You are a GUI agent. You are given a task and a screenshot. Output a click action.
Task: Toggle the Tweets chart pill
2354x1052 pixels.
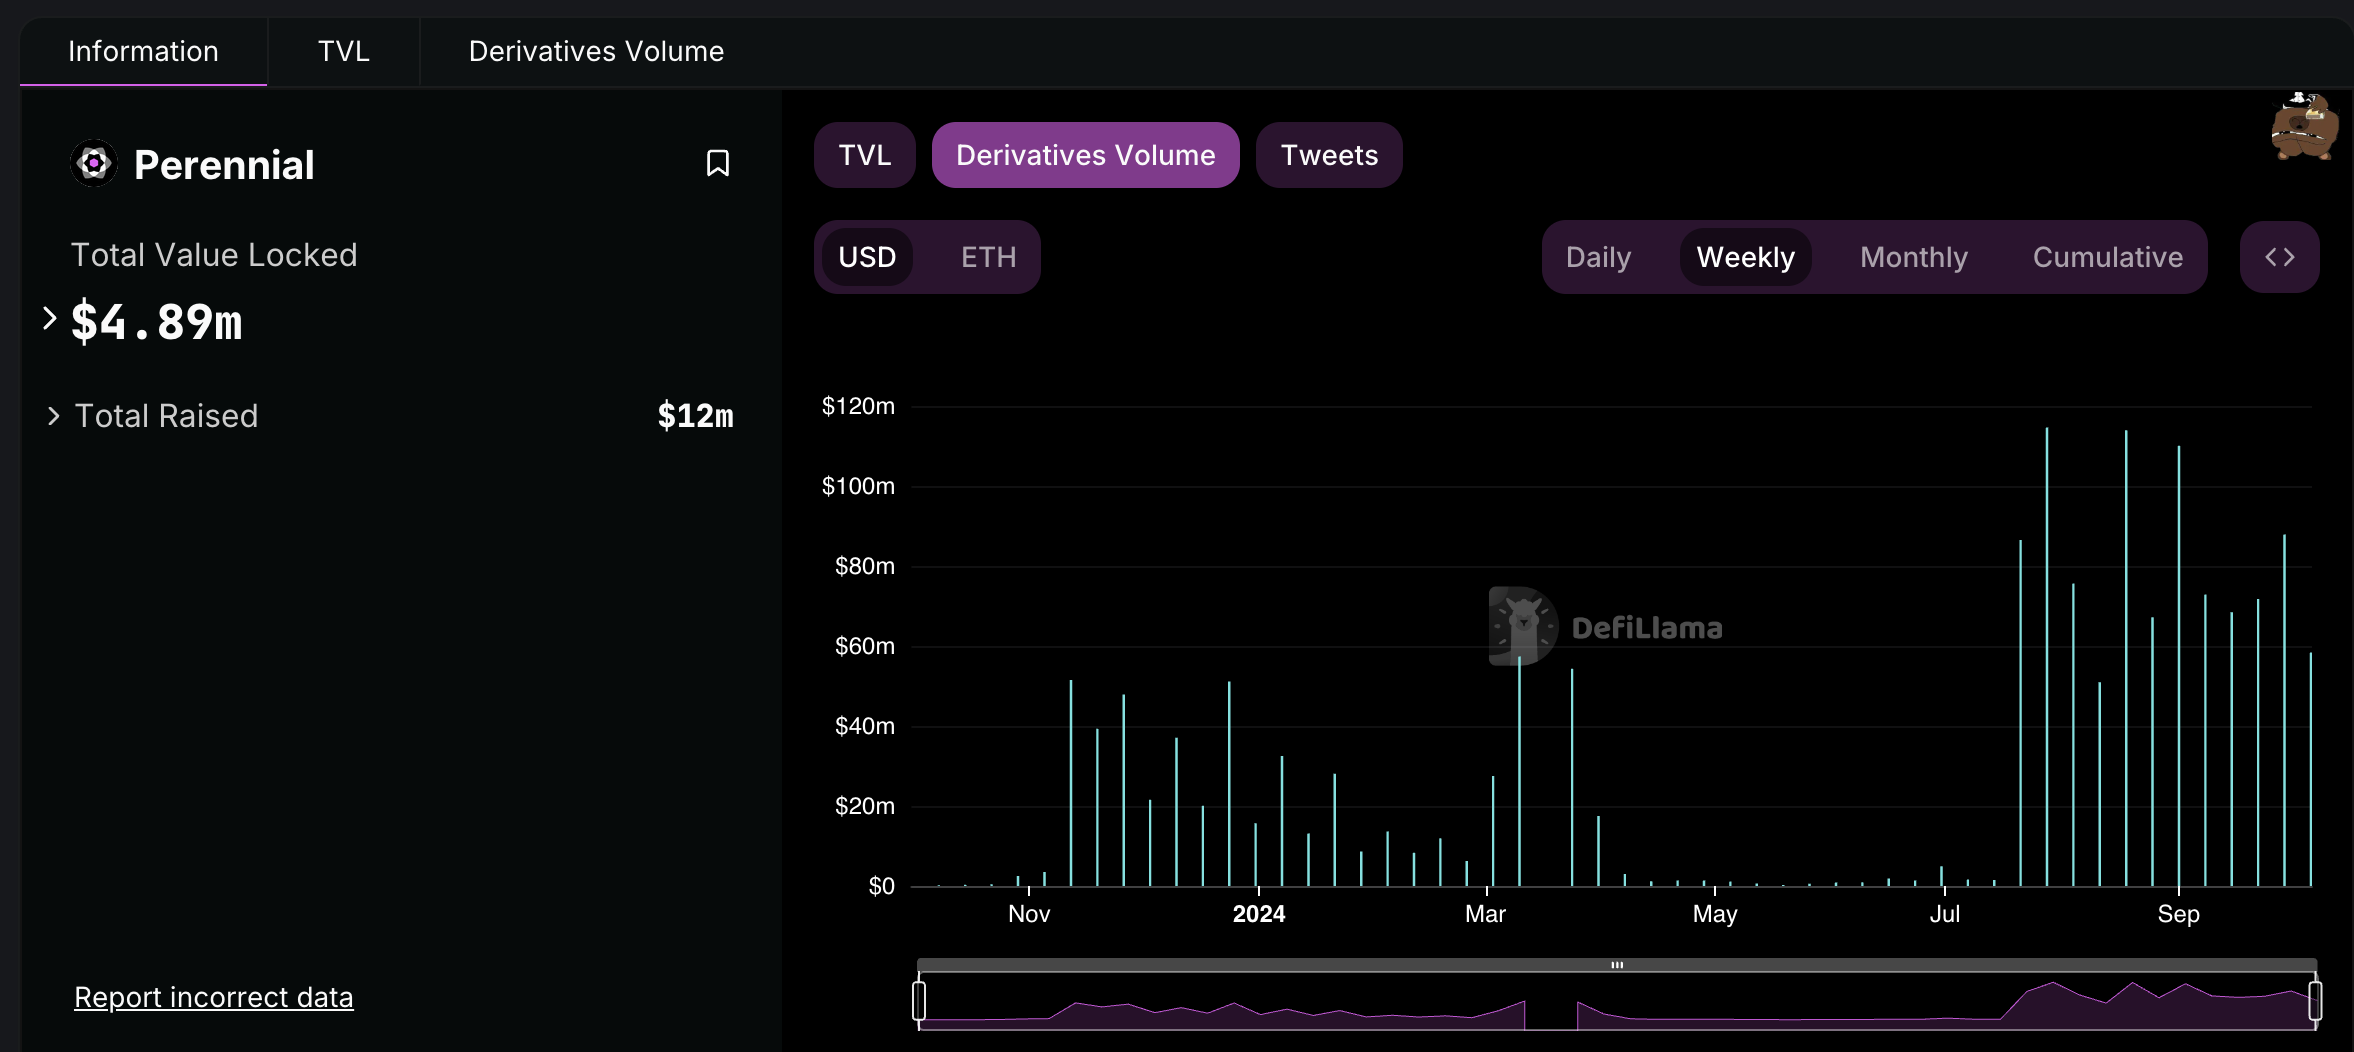pyautogui.click(x=1329, y=155)
